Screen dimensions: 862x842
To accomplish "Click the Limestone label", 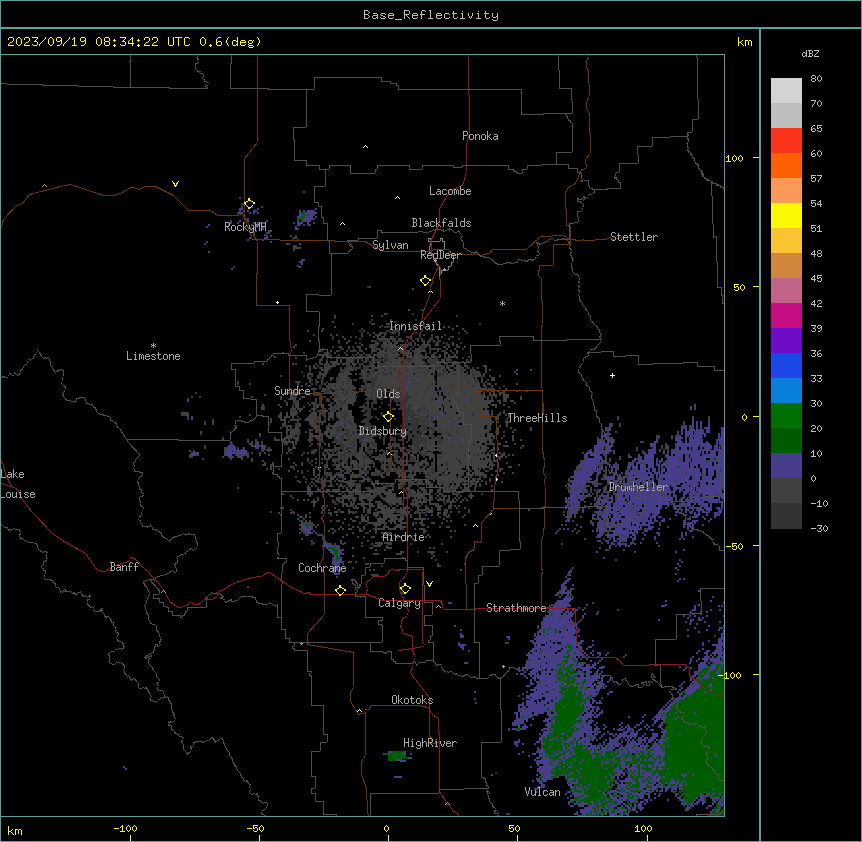I will (153, 356).
